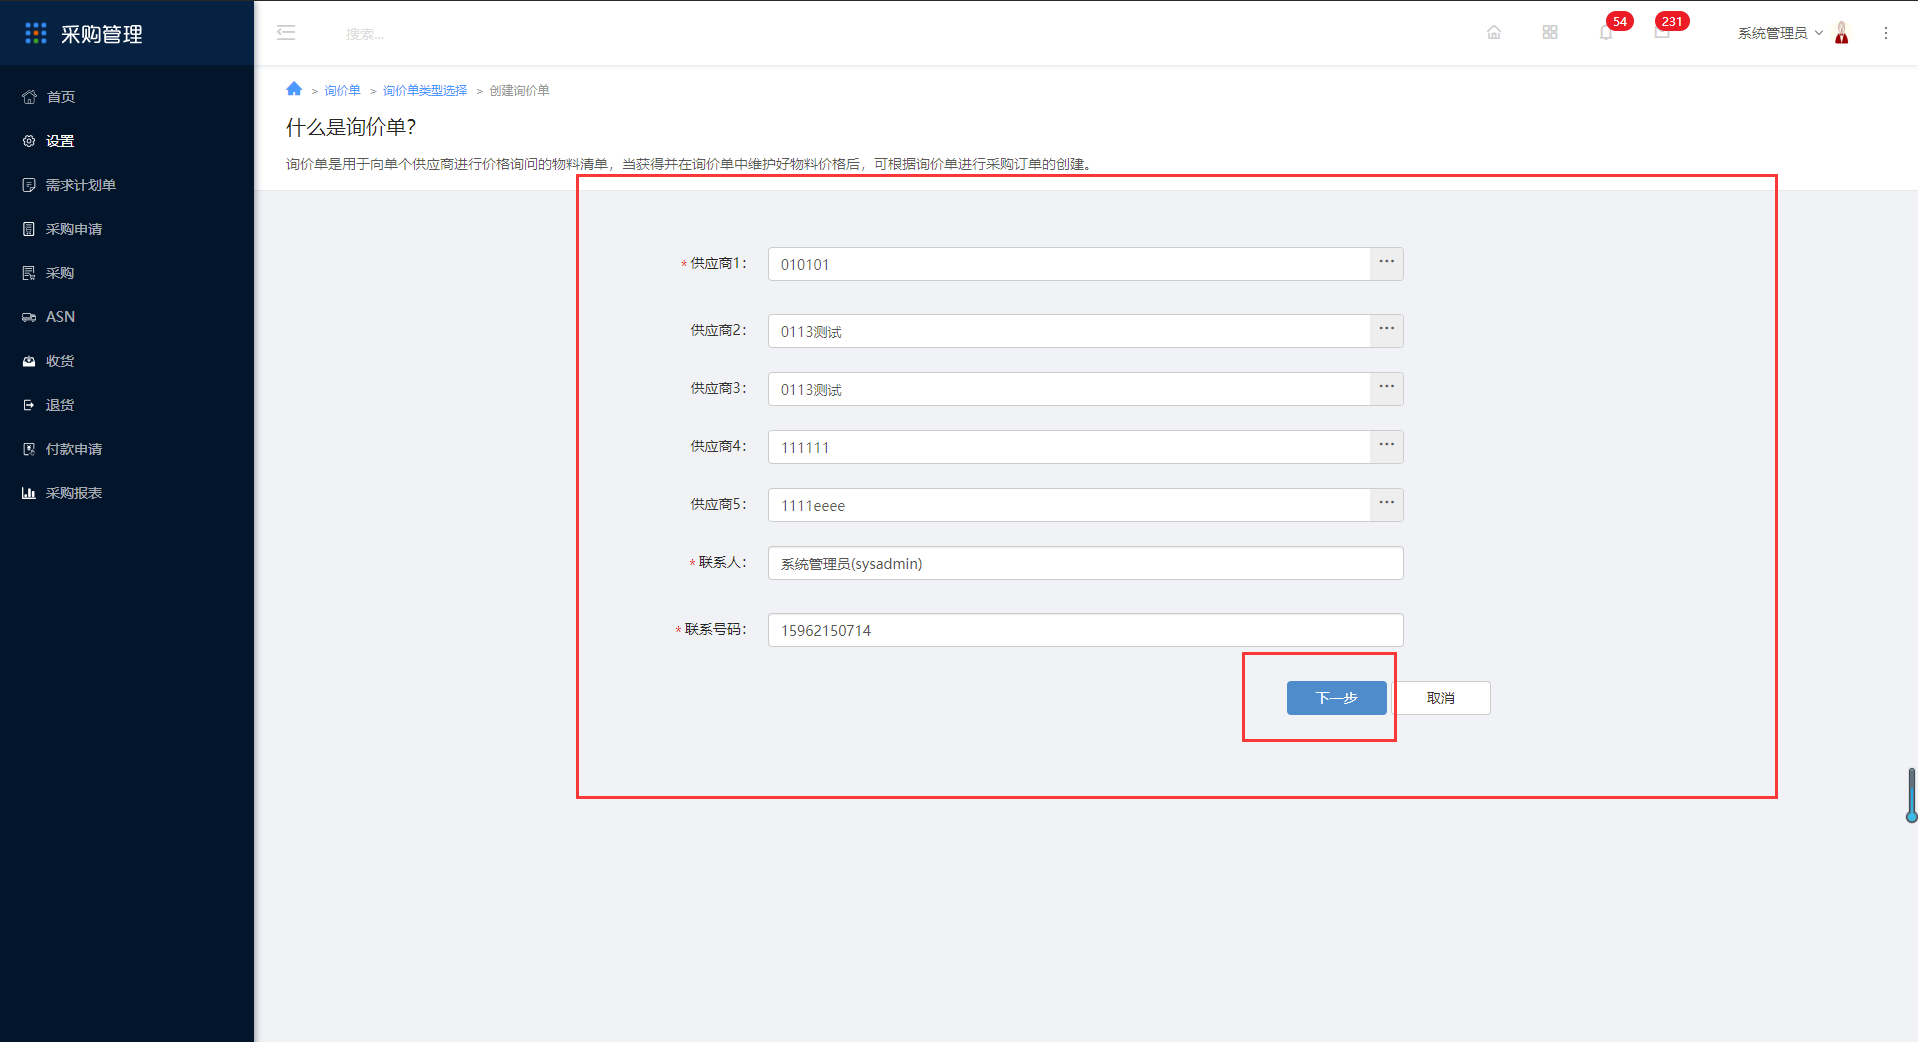Open supplier picker for 供应商5
The height and width of the screenshot is (1042, 1918).
click(x=1387, y=505)
